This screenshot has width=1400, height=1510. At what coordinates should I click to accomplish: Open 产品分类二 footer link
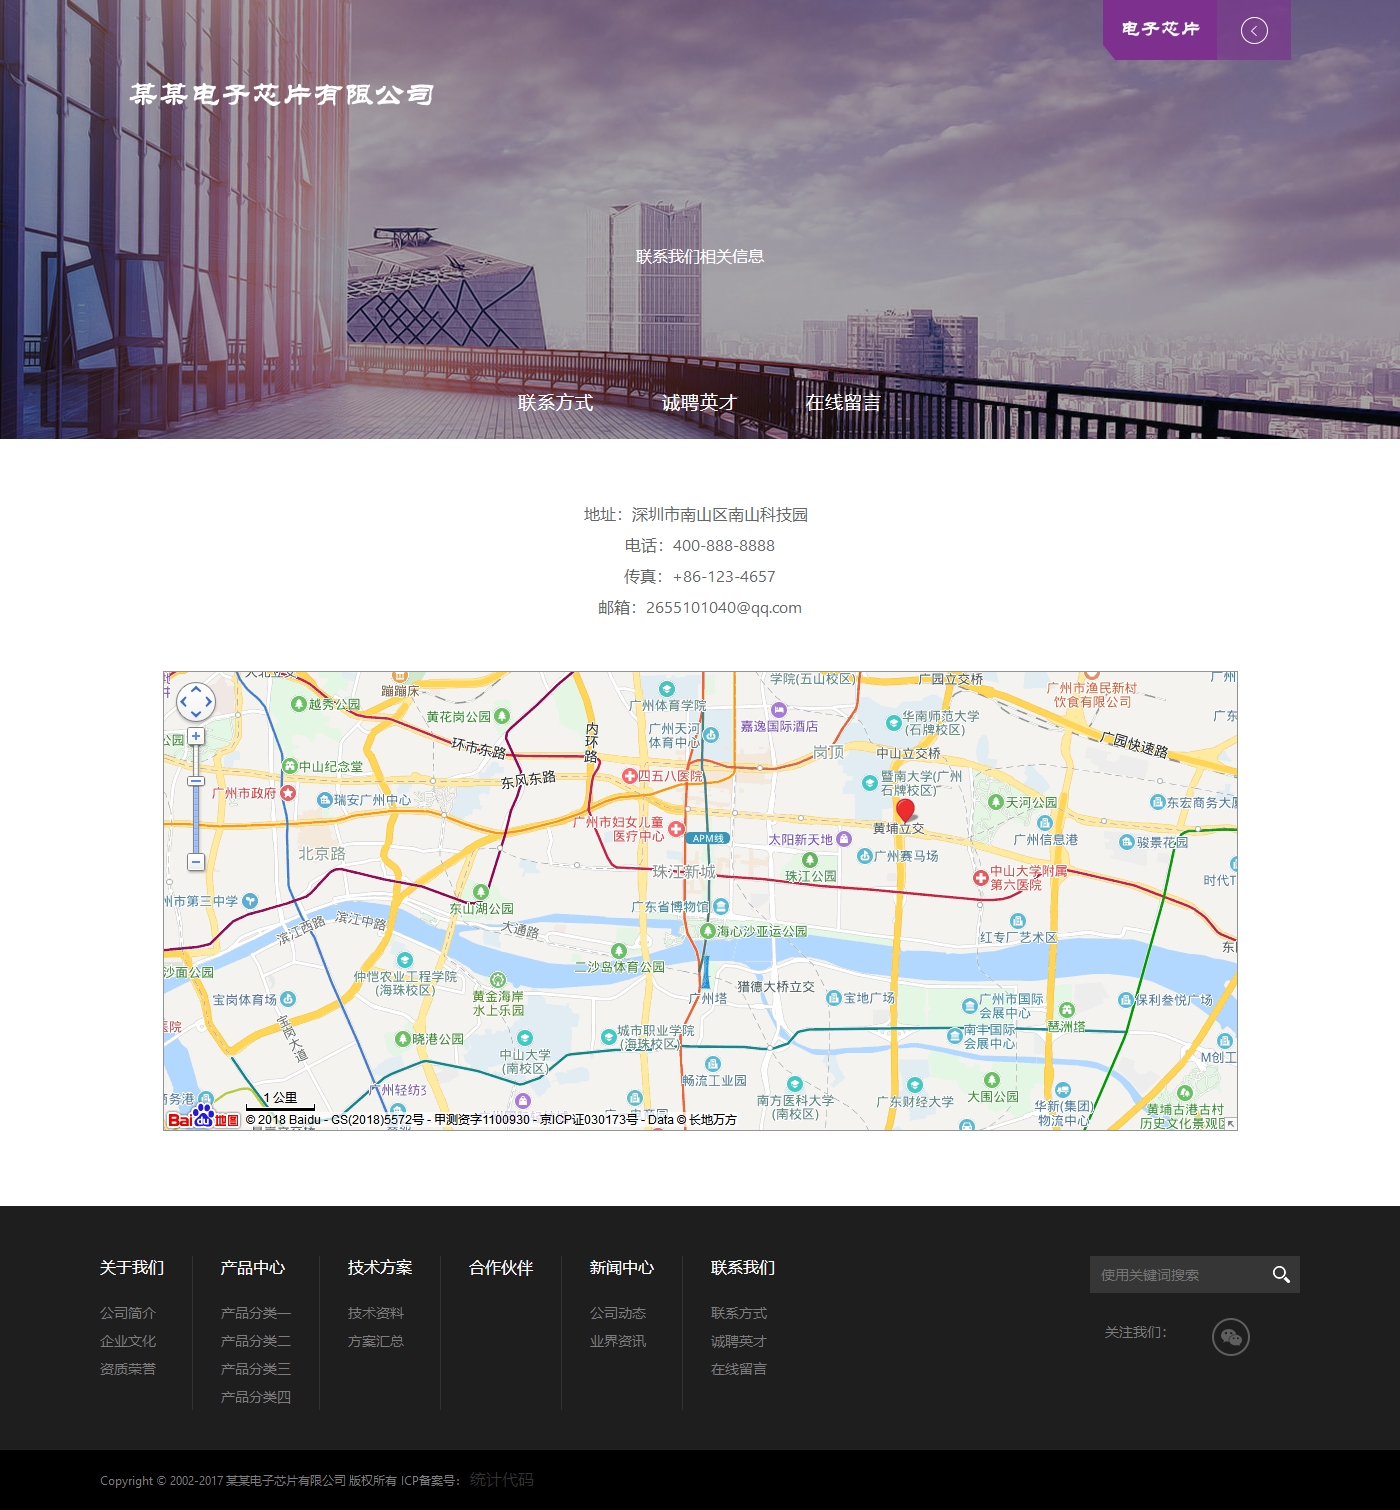coord(256,1341)
